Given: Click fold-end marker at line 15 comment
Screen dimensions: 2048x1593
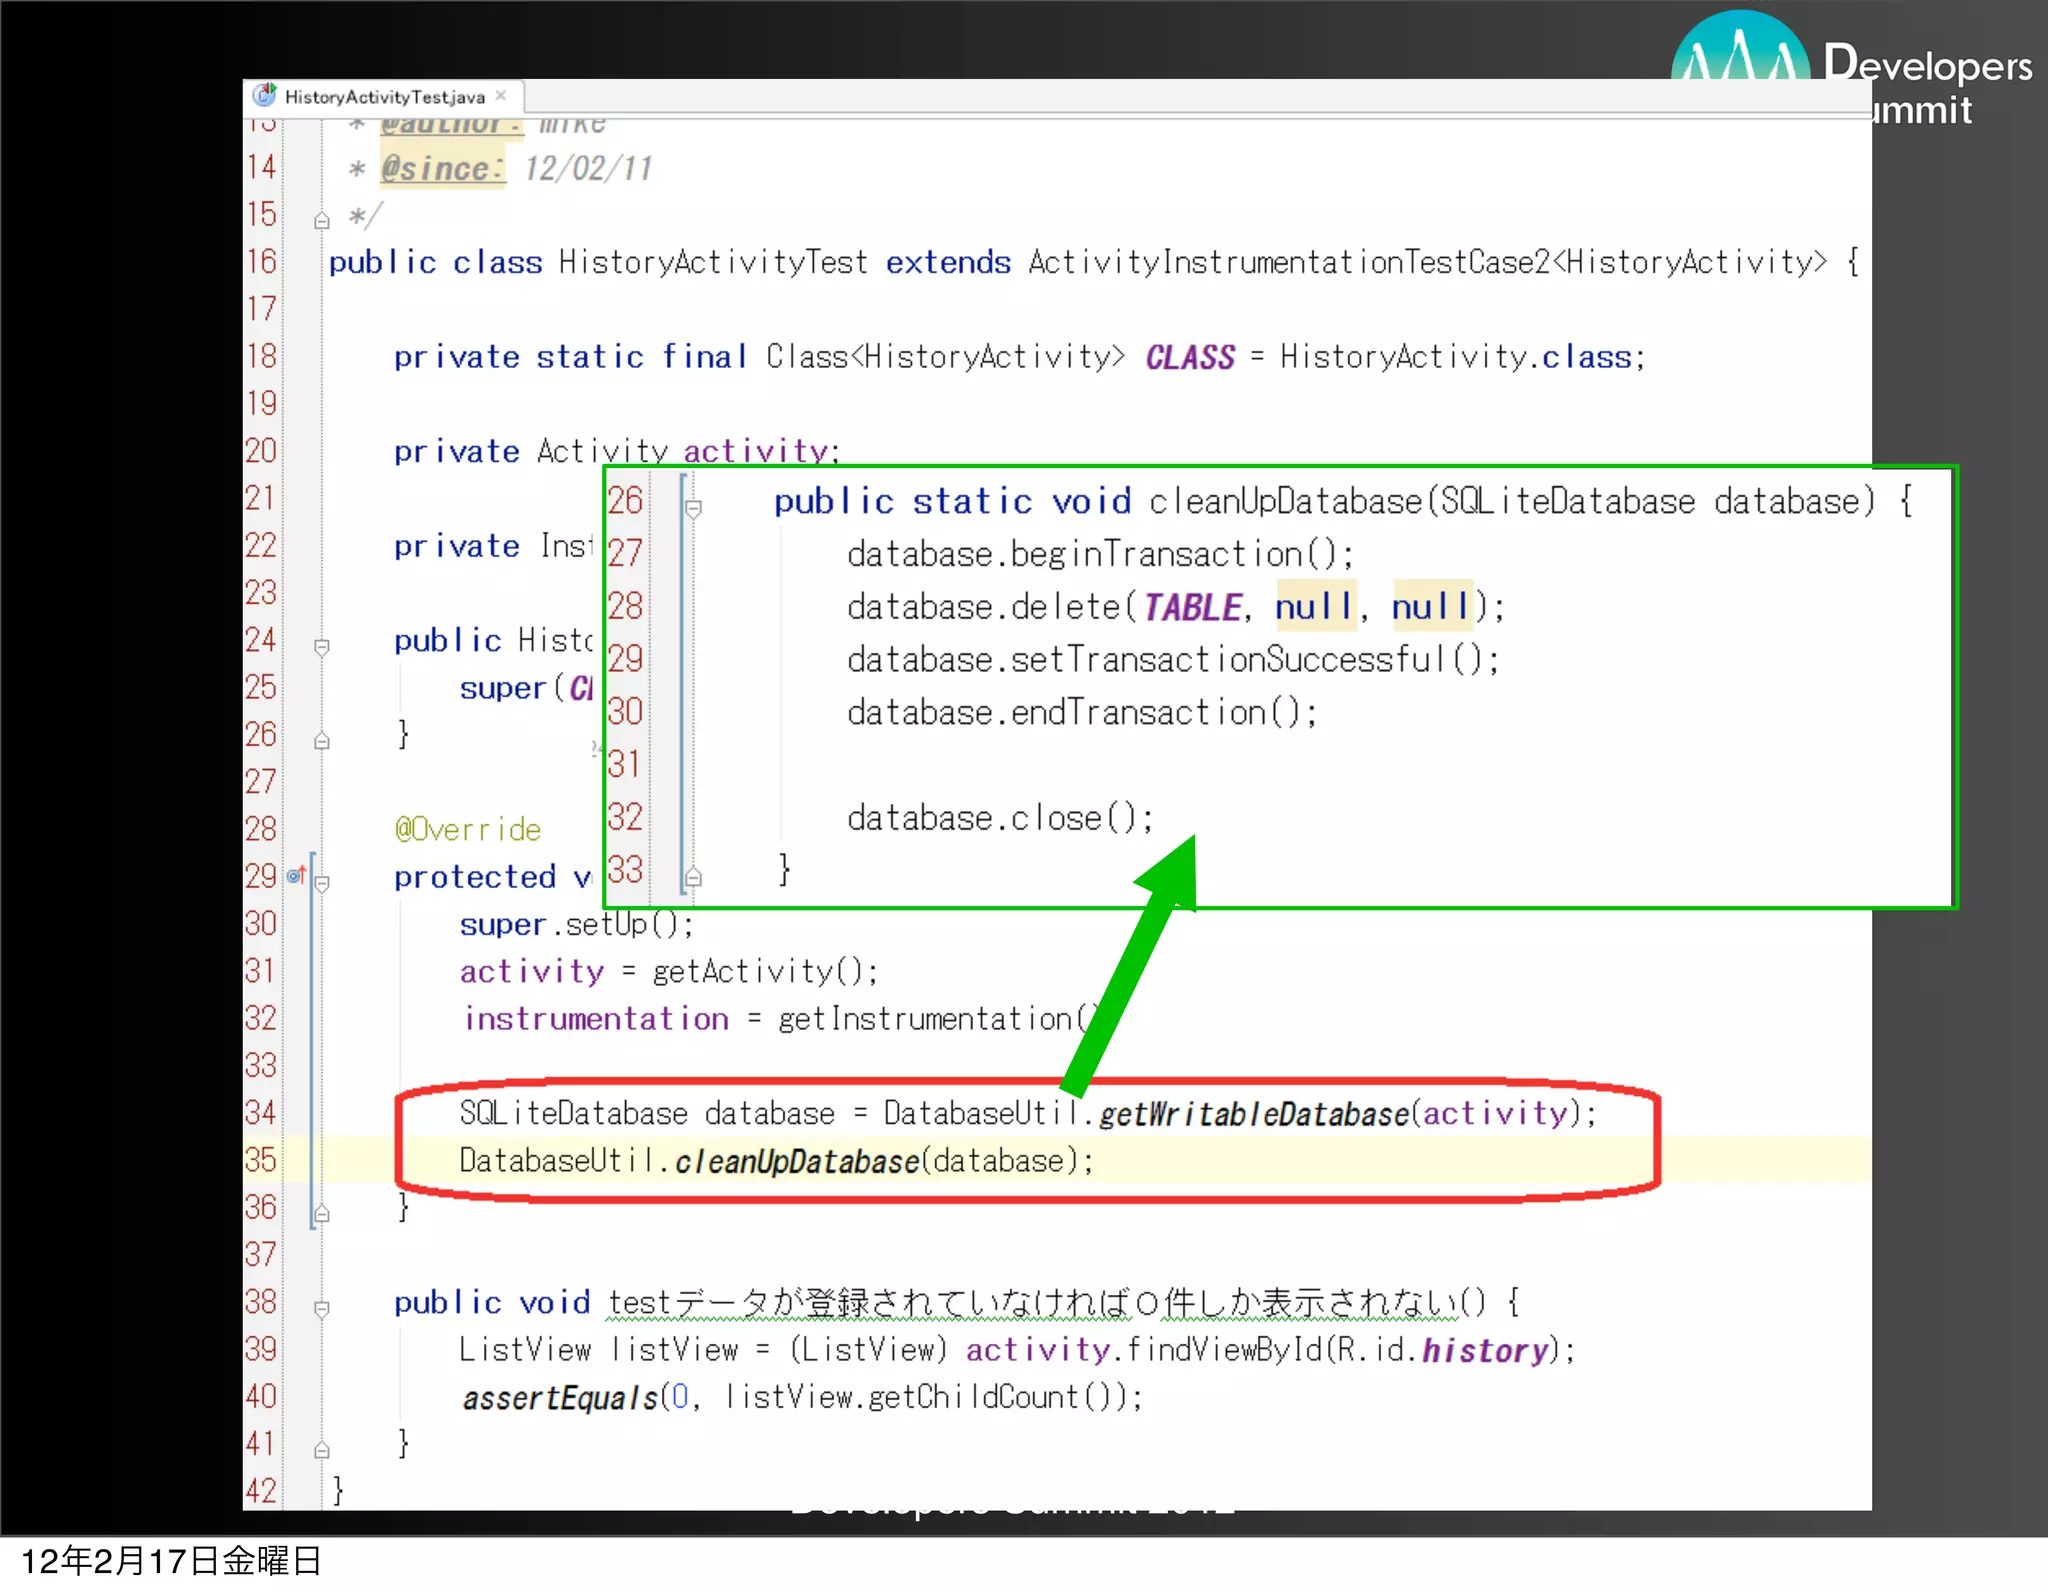Looking at the screenshot, I should pos(322,221).
